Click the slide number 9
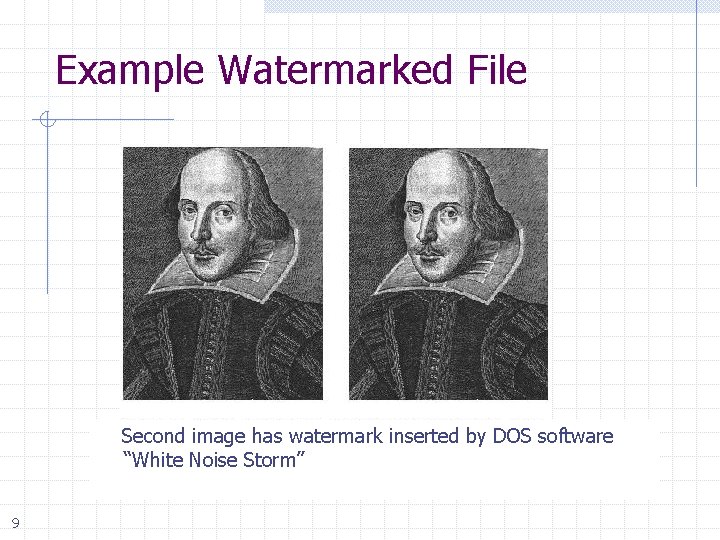Screen dimensions: 720x540 pyautogui.click(x=16, y=523)
